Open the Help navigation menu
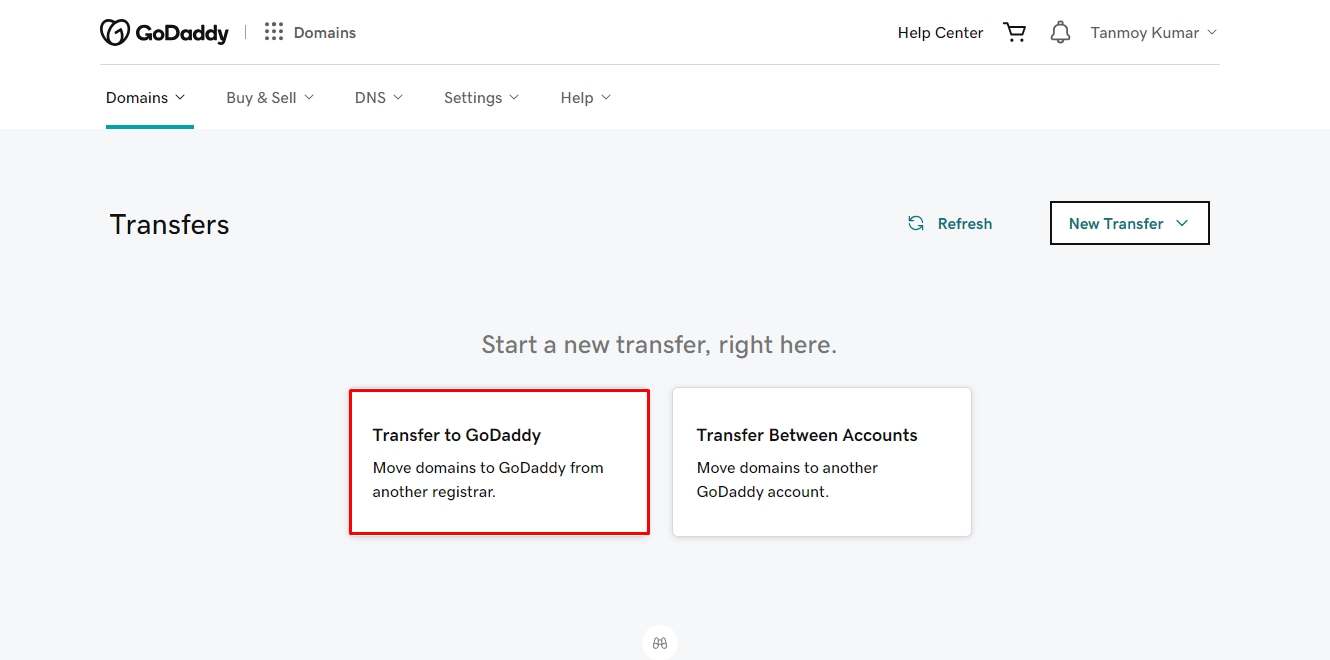This screenshot has height=660, width=1330. click(585, 97)
